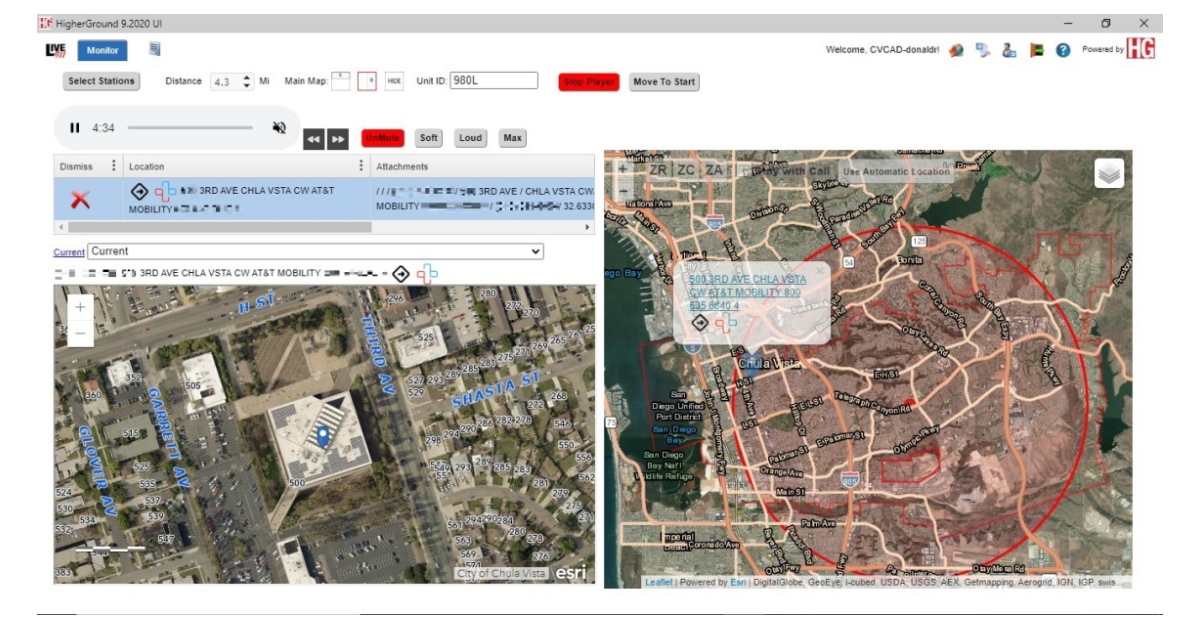Click UnMute to restore call audio
The height and width of the screenshot is (627, 1200).
pyautogui.click(x=384, y=138)
